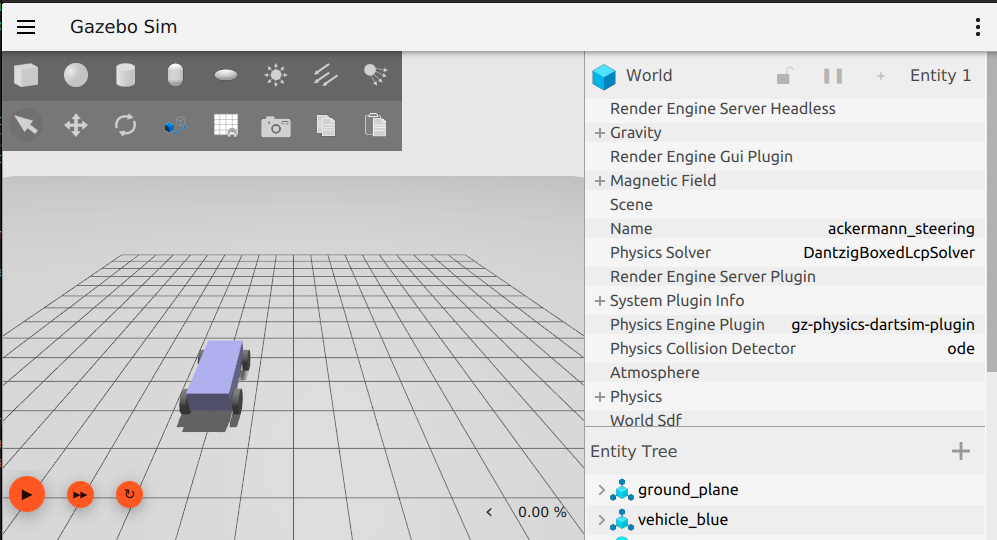Select the Scene row

pyautogui.click(x=785, y=205)
